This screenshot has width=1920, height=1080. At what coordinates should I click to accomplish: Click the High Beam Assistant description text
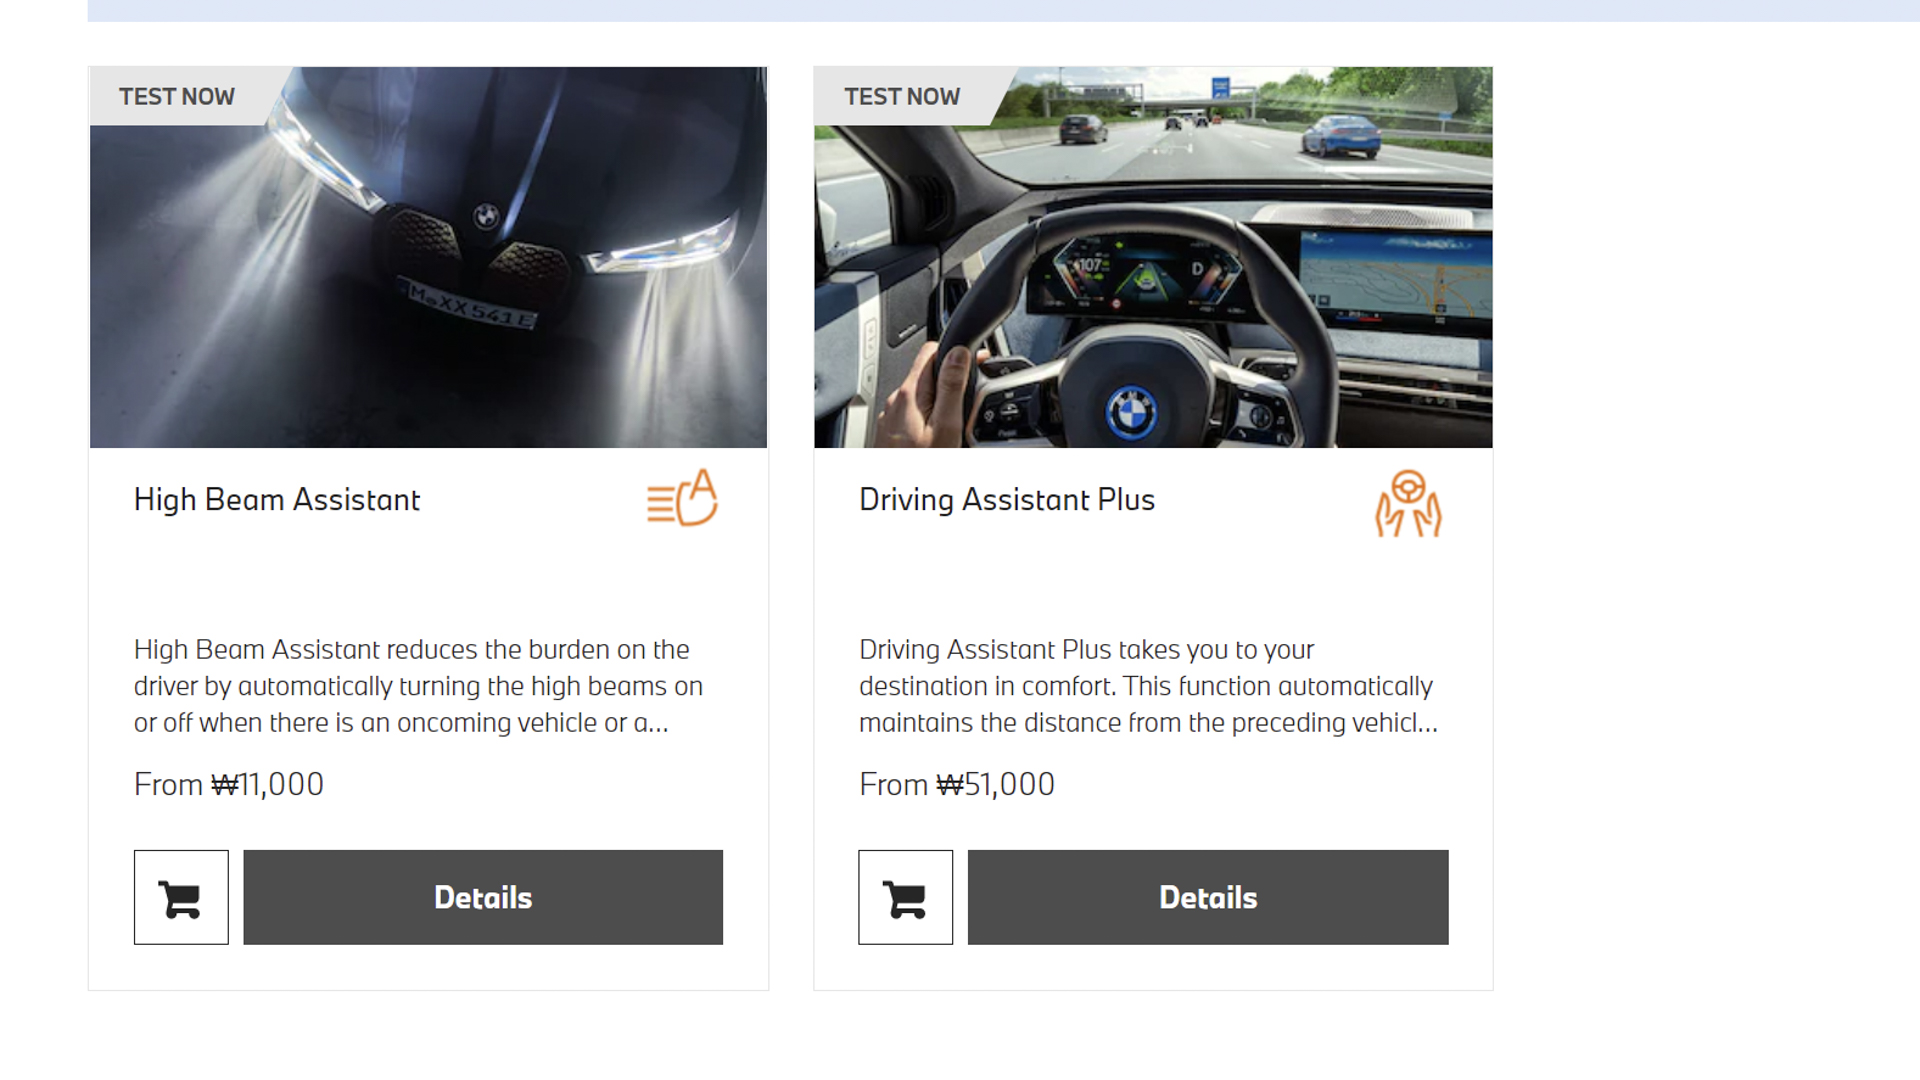point(418,686)
